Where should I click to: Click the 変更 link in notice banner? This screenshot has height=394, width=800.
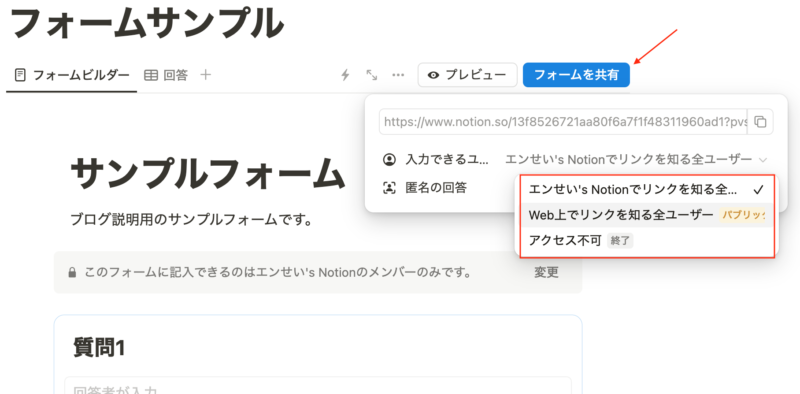[546, 273]
